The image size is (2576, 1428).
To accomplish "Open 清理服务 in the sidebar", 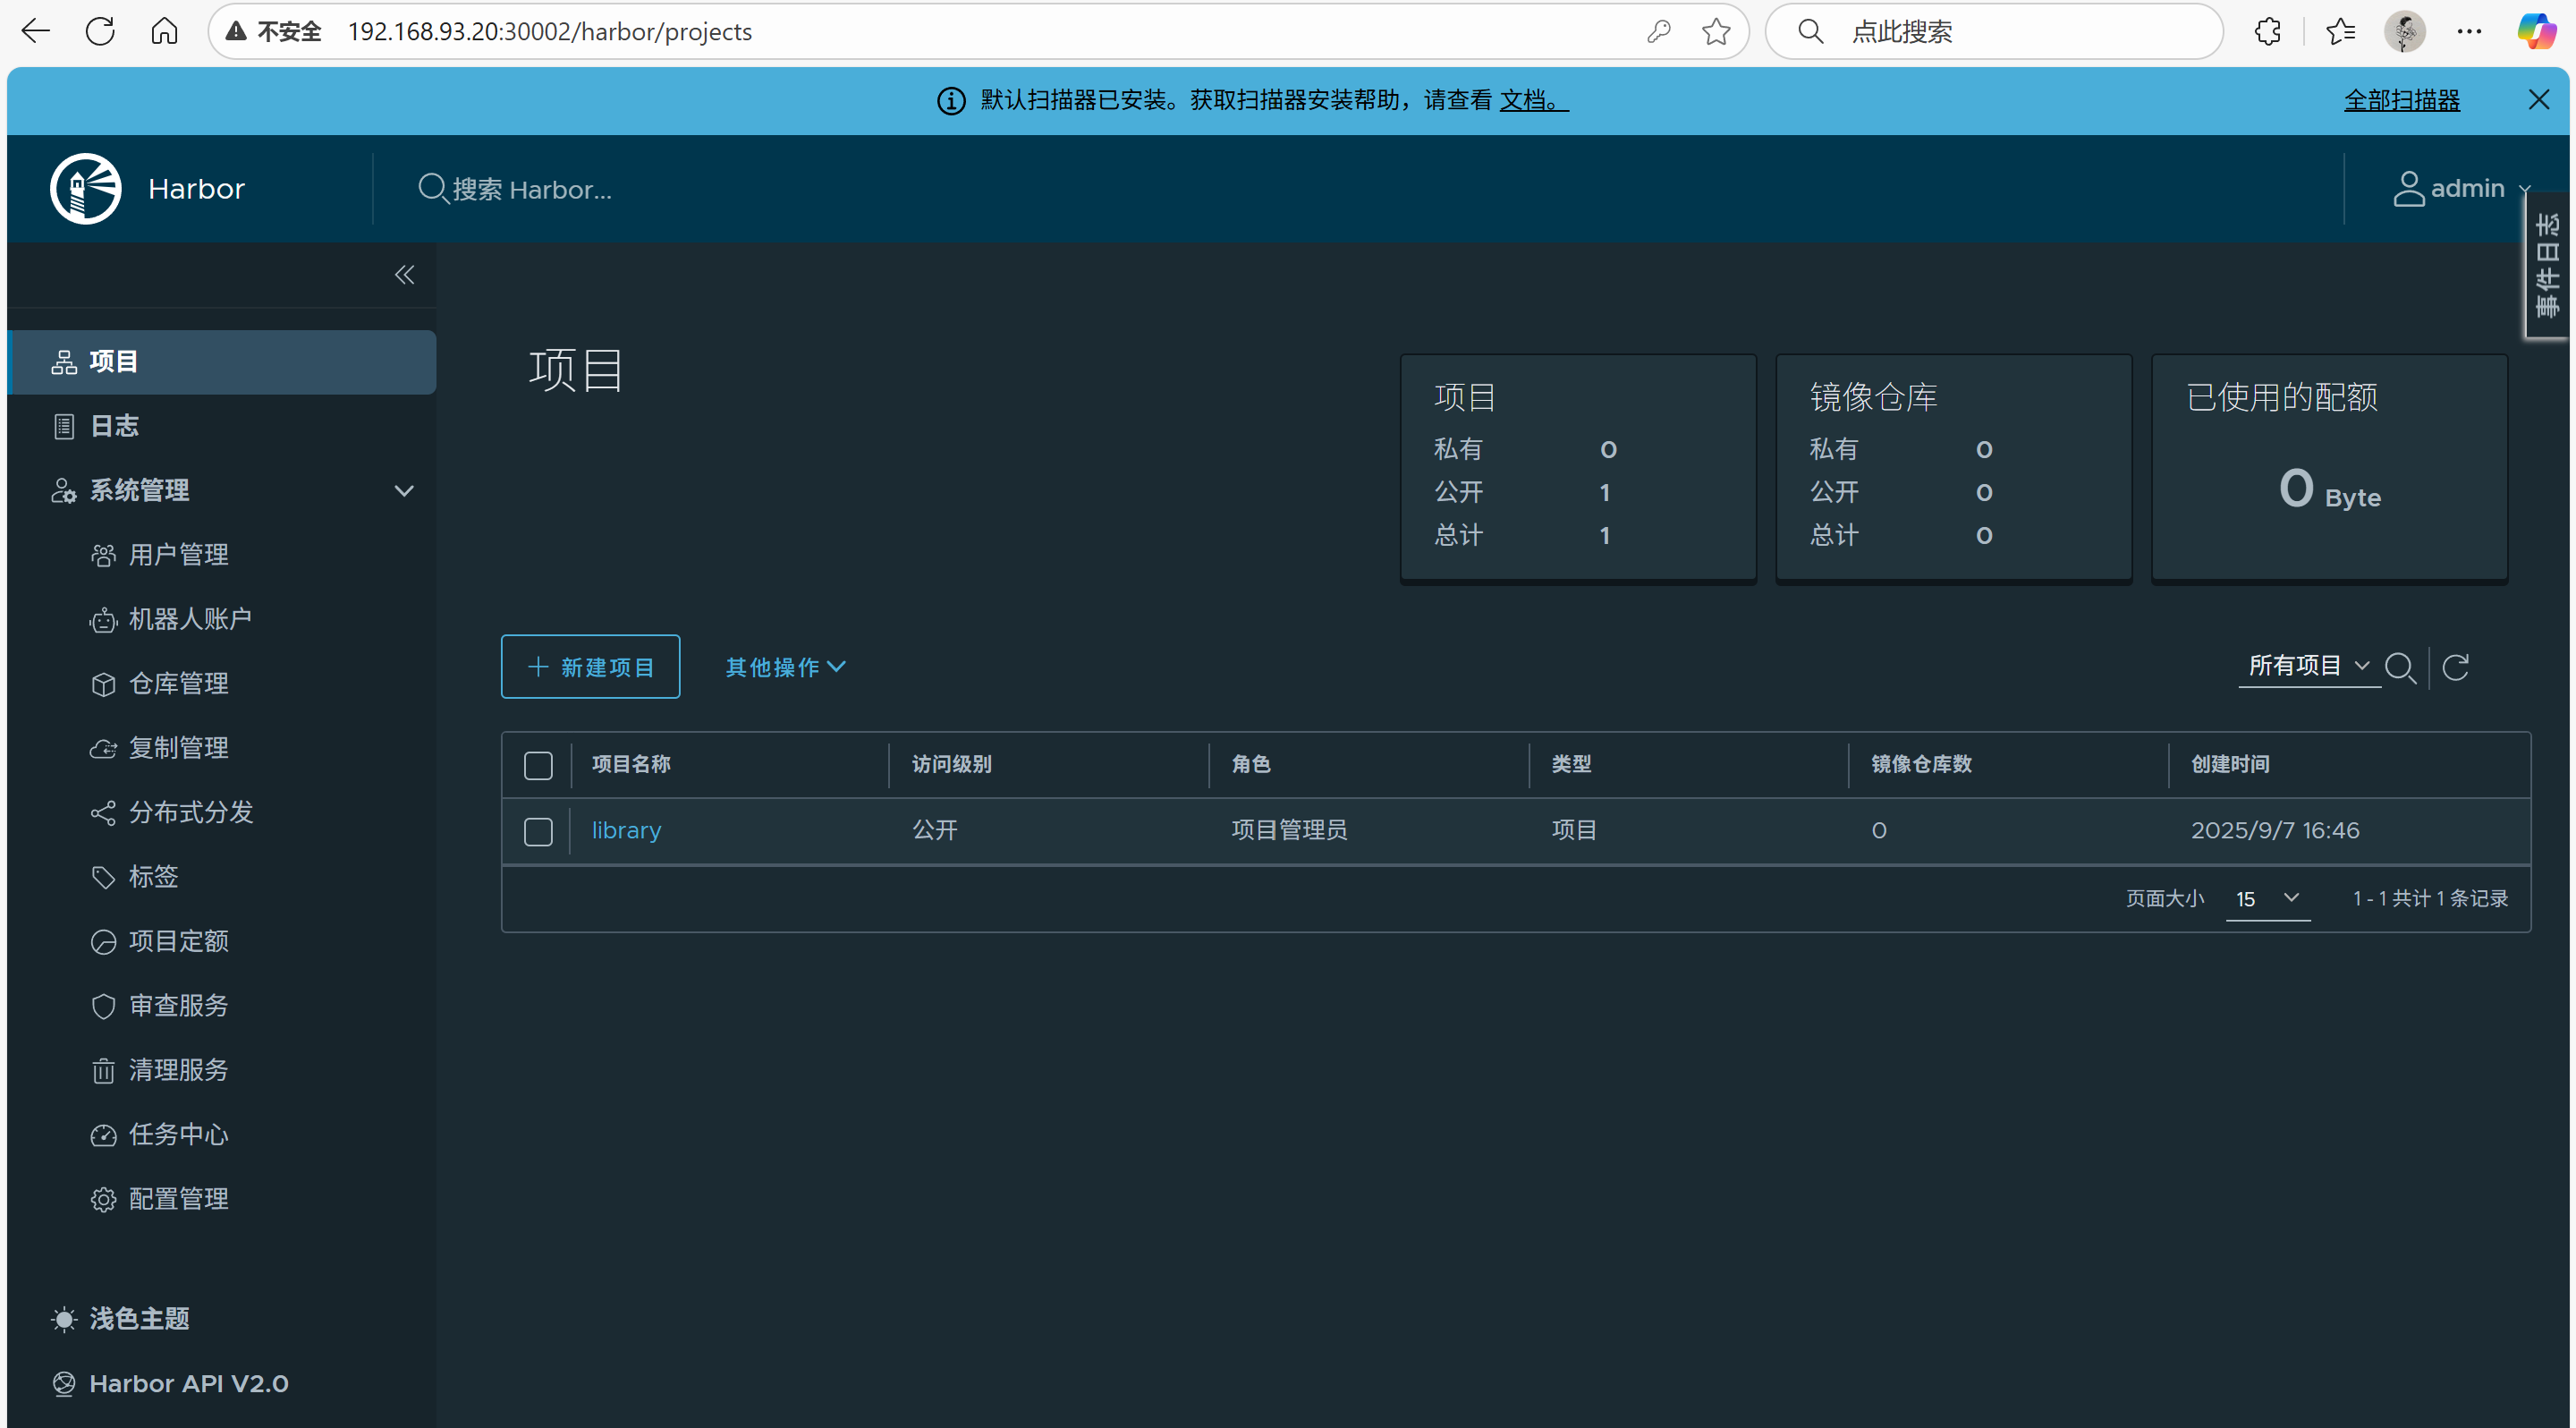I will pos(160,1070).
